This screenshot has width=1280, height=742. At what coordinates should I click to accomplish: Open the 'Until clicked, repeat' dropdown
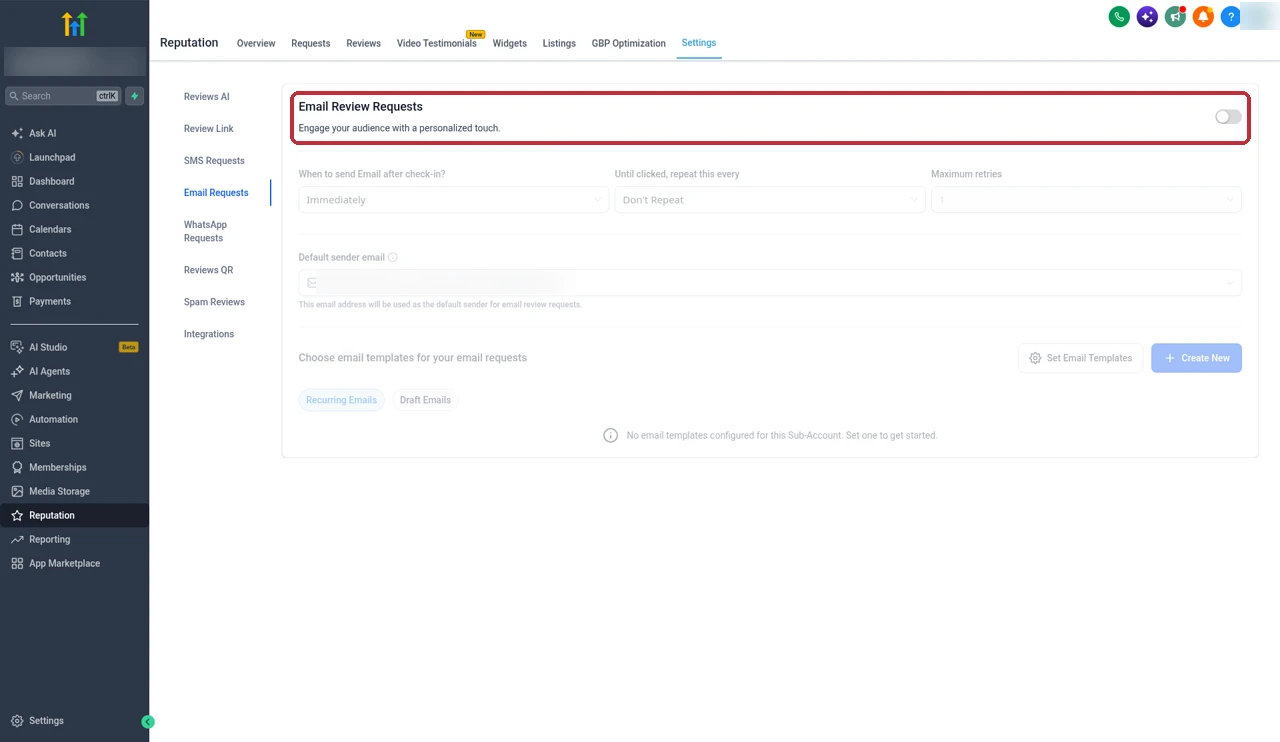point(770,200)
